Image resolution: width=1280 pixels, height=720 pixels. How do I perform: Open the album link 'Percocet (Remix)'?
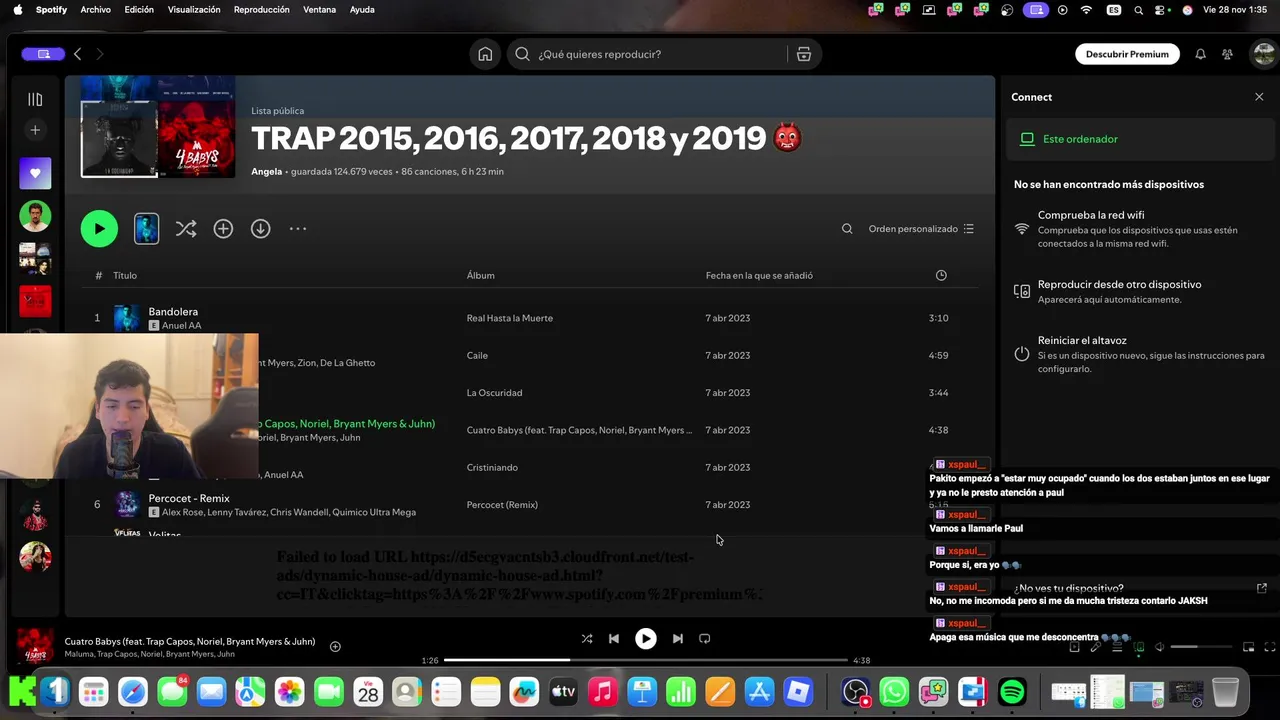pos(502,505)
